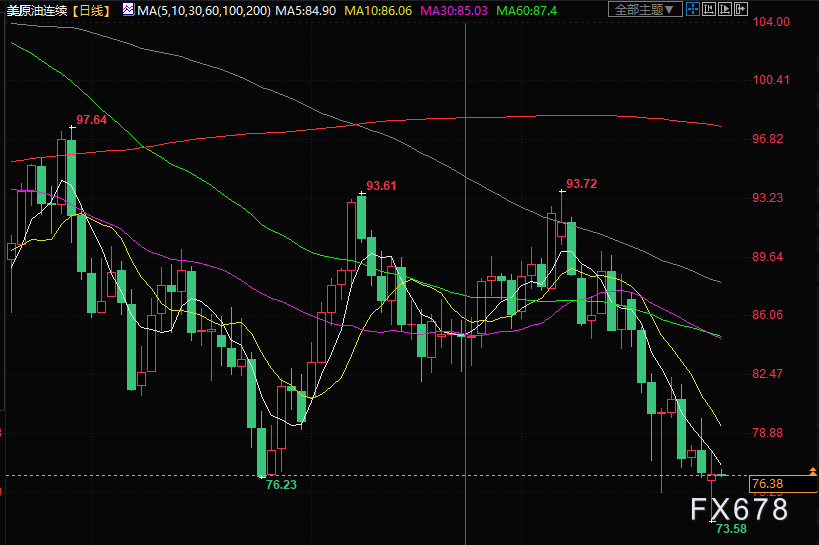819x545 pixels.
Task: Click the 93.61 peak price marker
Action: [x=381, y=185]
